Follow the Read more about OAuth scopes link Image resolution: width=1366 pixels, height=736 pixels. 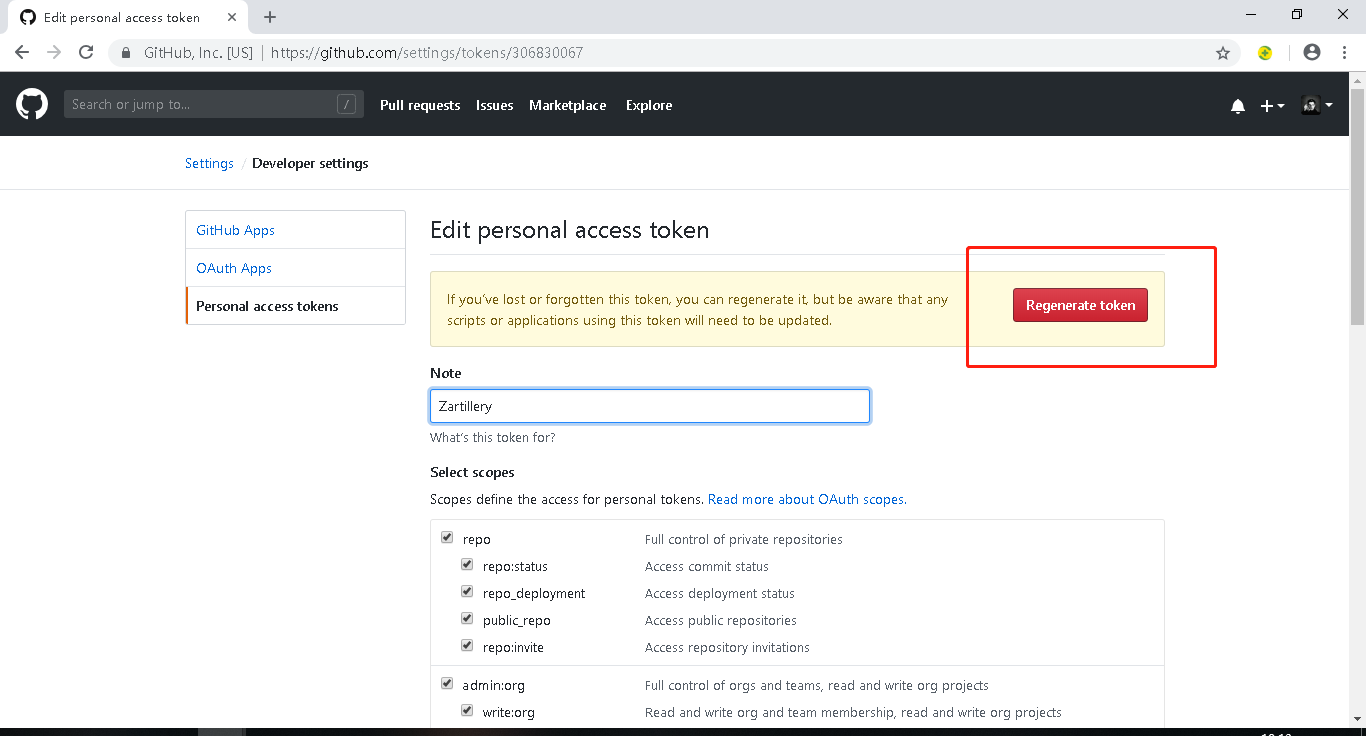[806, 499]
